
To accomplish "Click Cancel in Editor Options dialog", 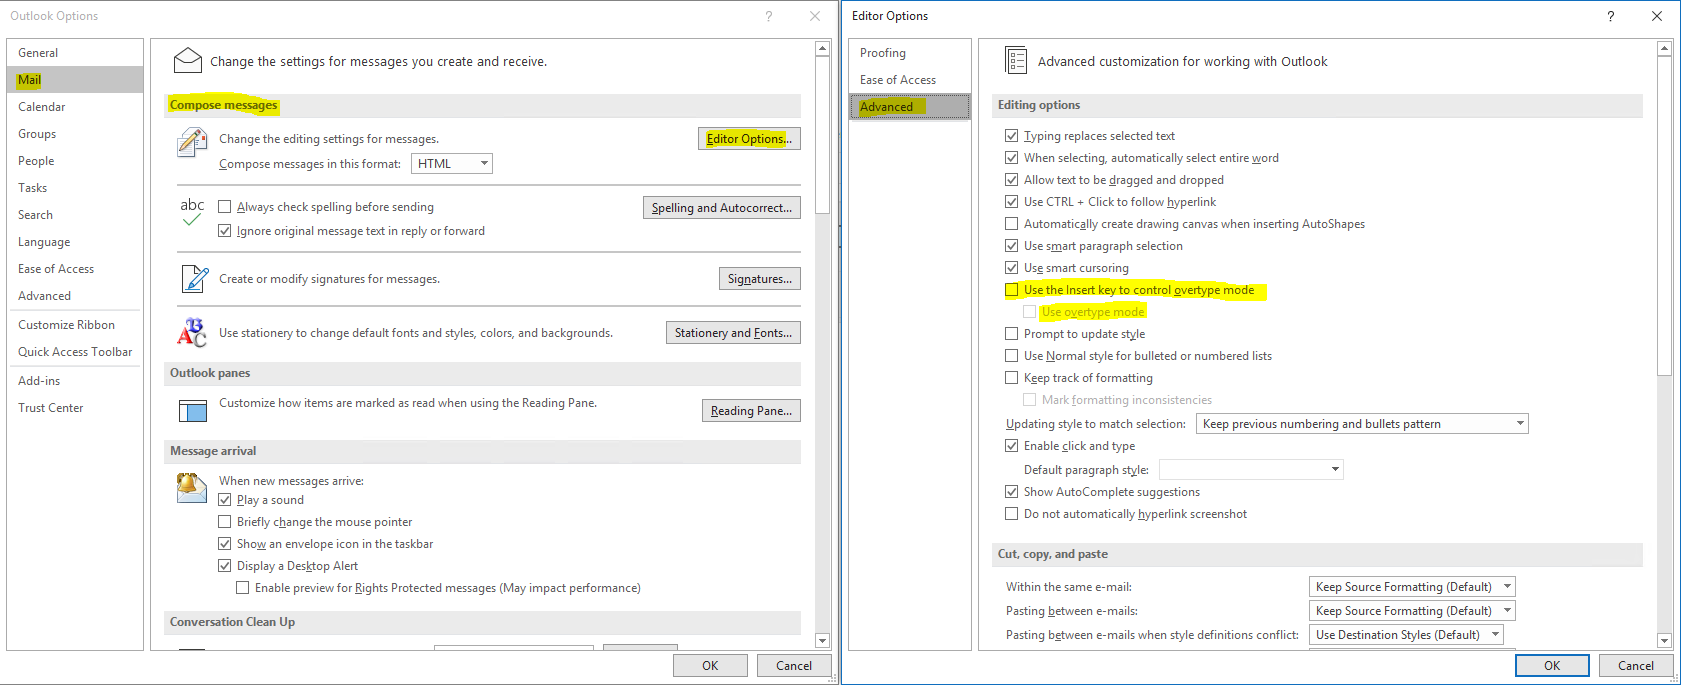I will point(1636,666).
